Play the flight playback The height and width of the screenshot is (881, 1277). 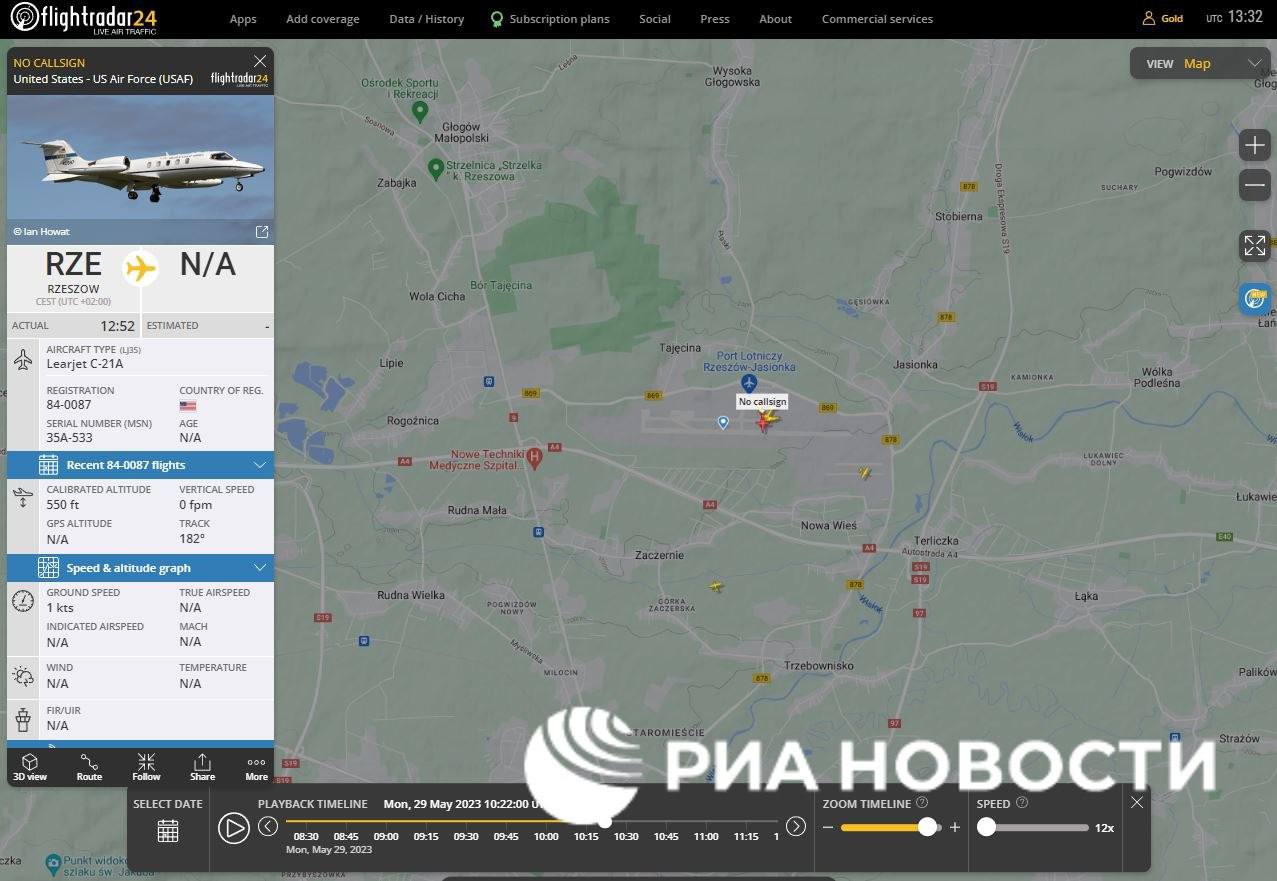[233, 828]
